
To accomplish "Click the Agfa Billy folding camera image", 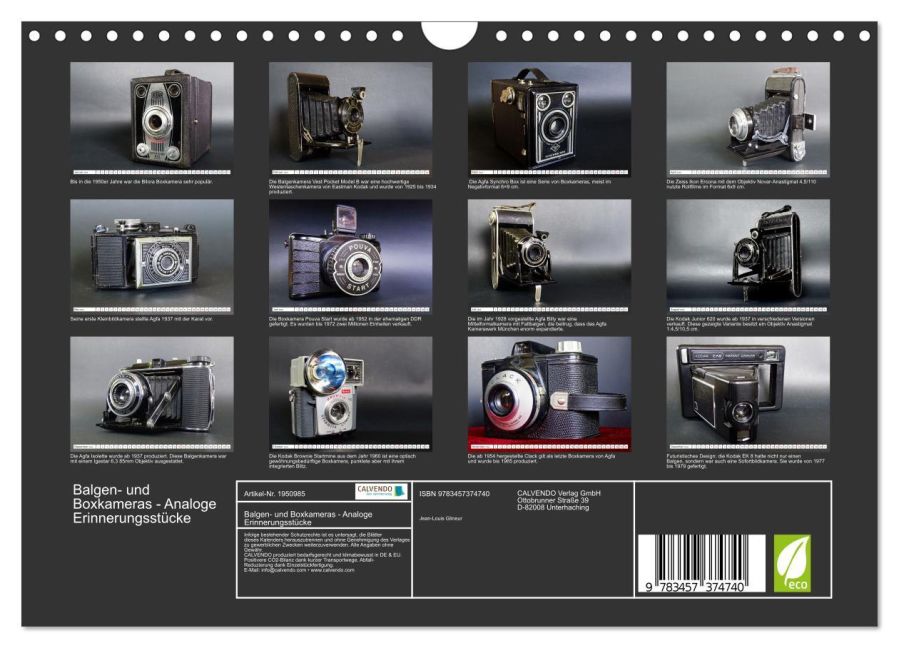I will [x=549, y=256].
